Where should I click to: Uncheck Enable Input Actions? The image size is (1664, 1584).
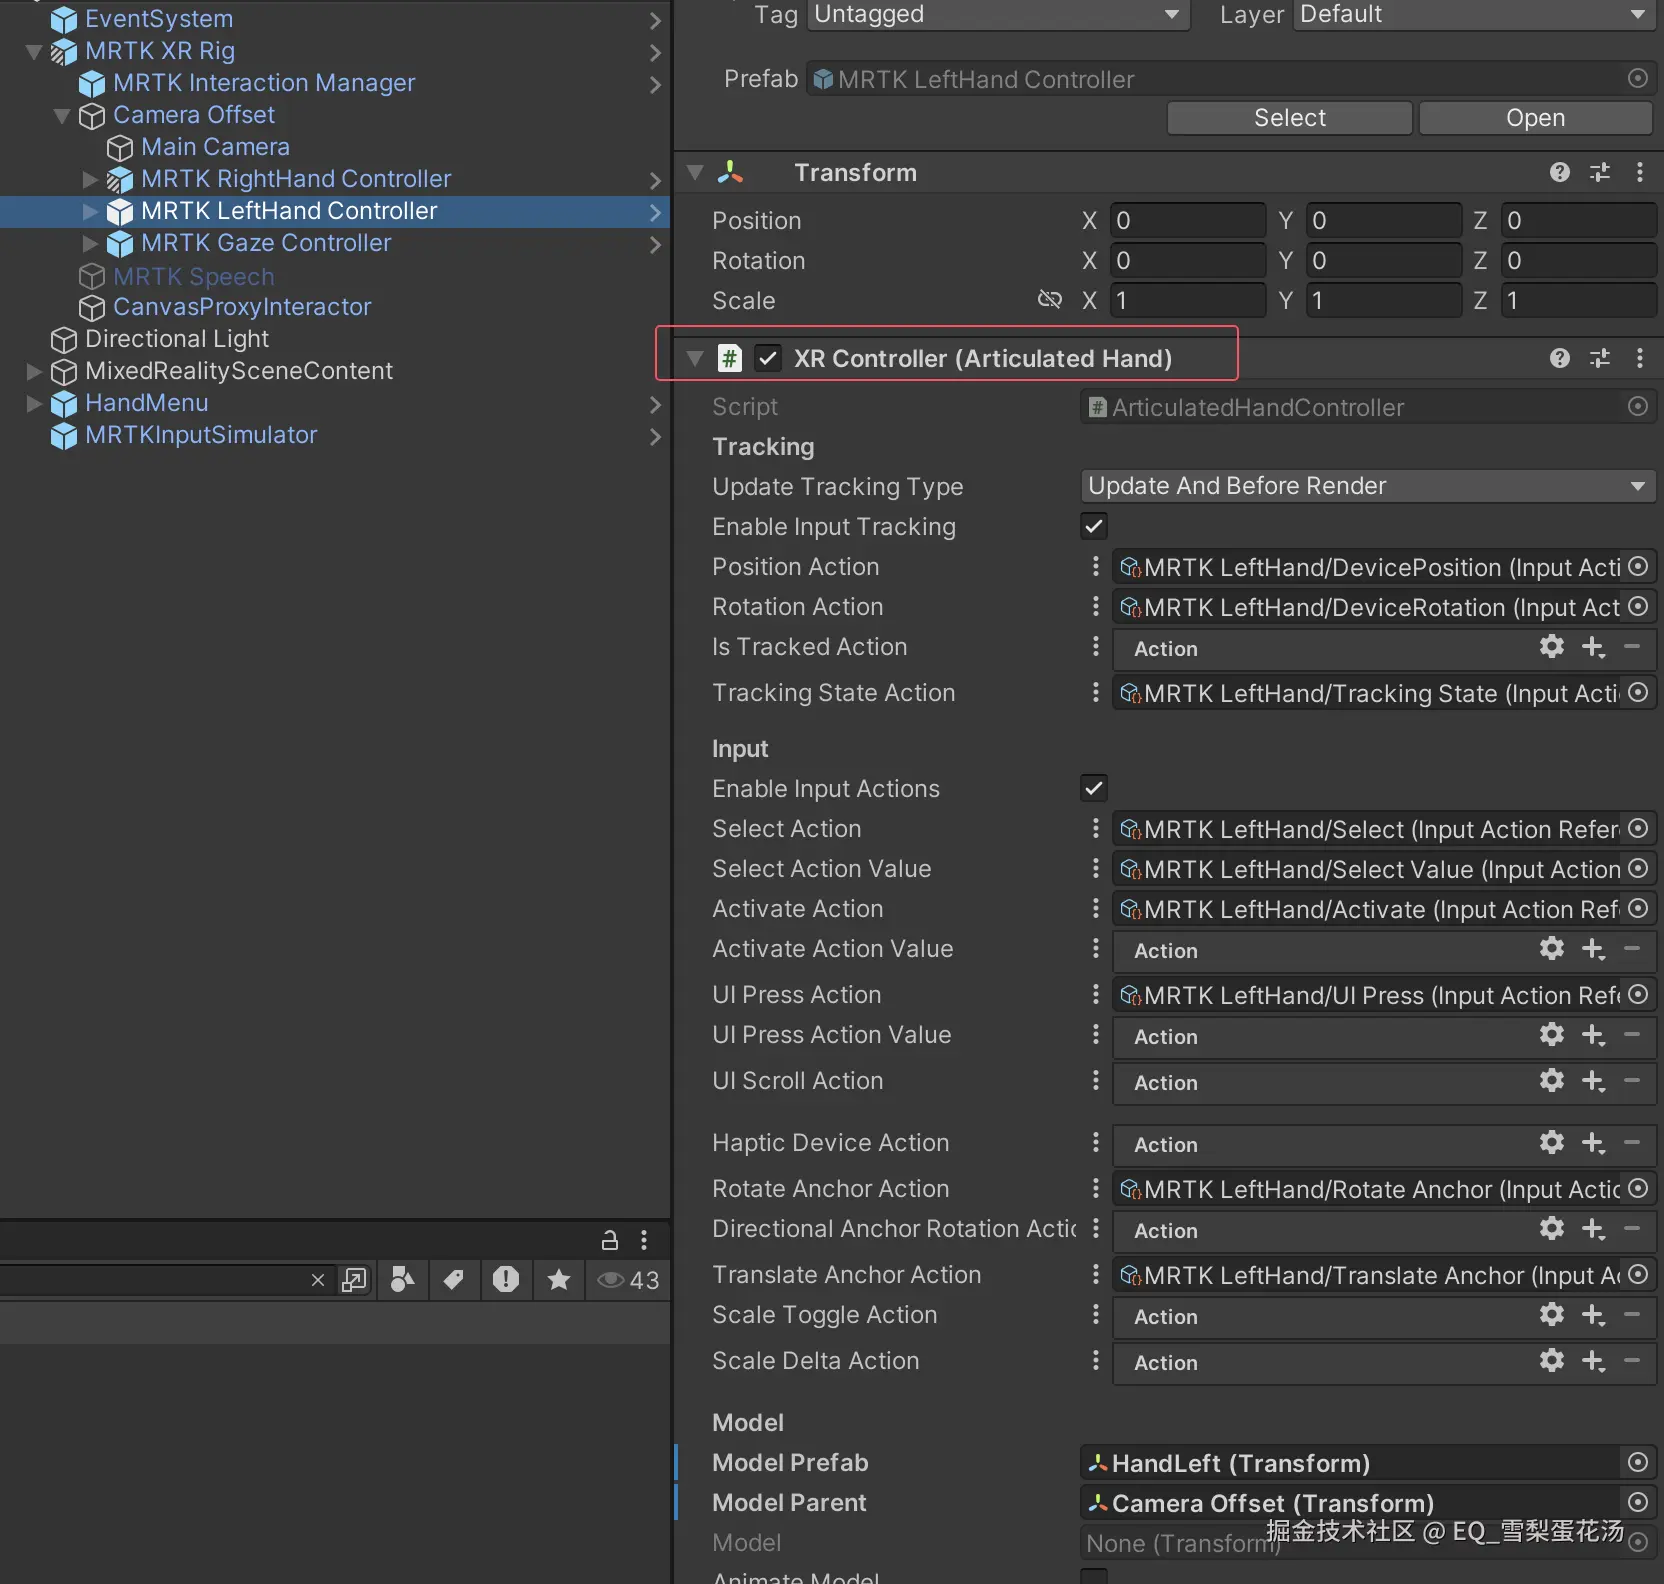click(1094, 788)
